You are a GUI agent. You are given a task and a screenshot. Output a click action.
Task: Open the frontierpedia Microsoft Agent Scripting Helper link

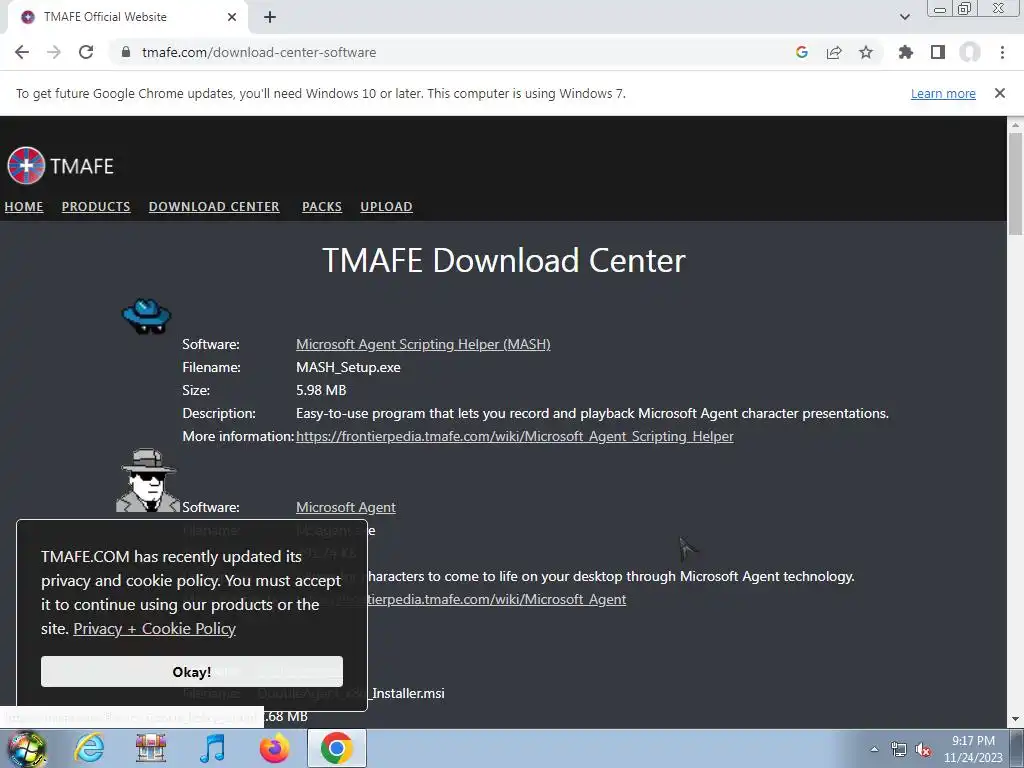[x=515, y=436]
